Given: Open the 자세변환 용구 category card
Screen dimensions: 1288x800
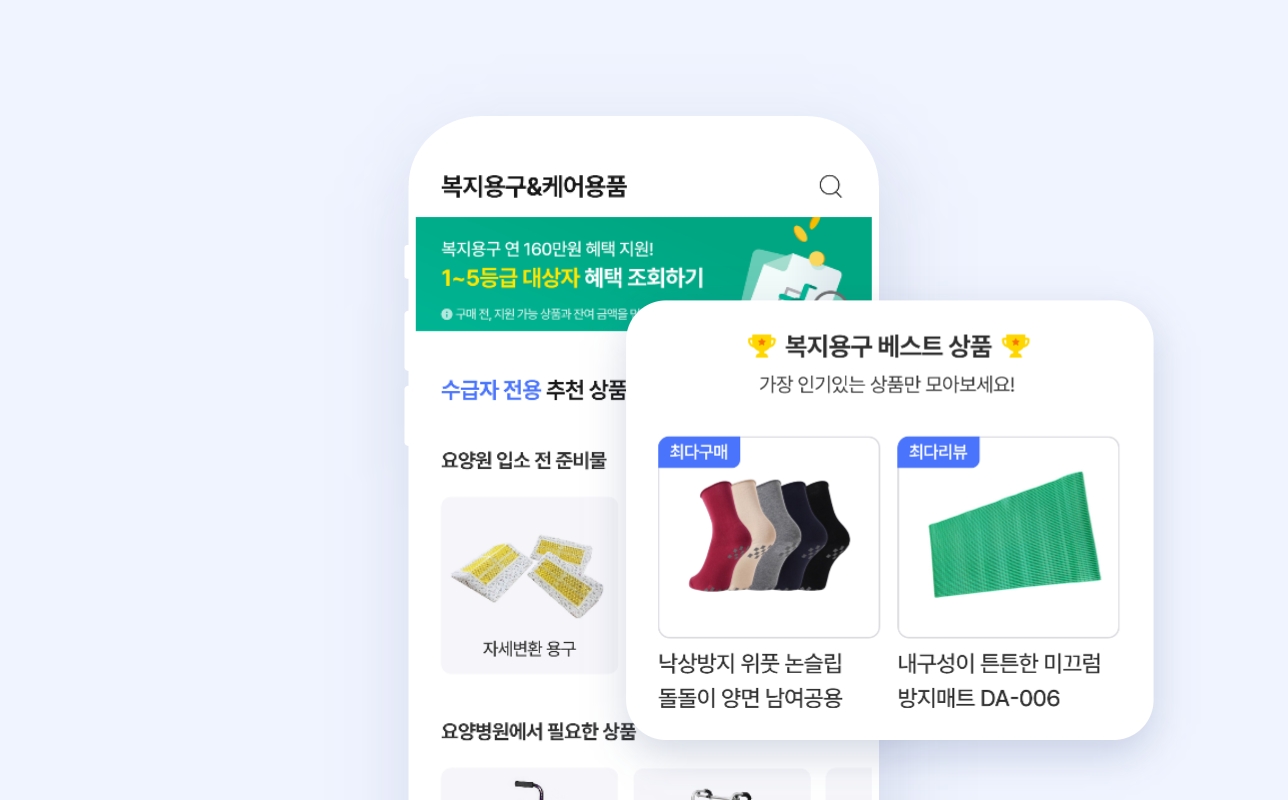Looking at the screenshot, I should point(530,585).
